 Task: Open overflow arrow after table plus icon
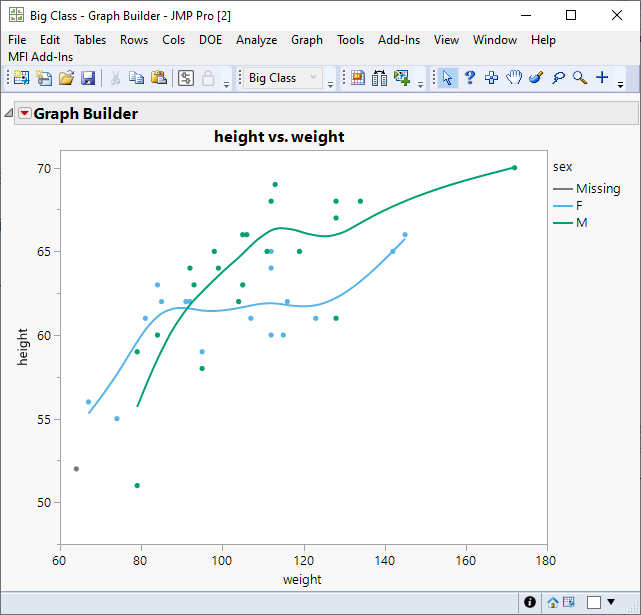(x=420, y=85)
